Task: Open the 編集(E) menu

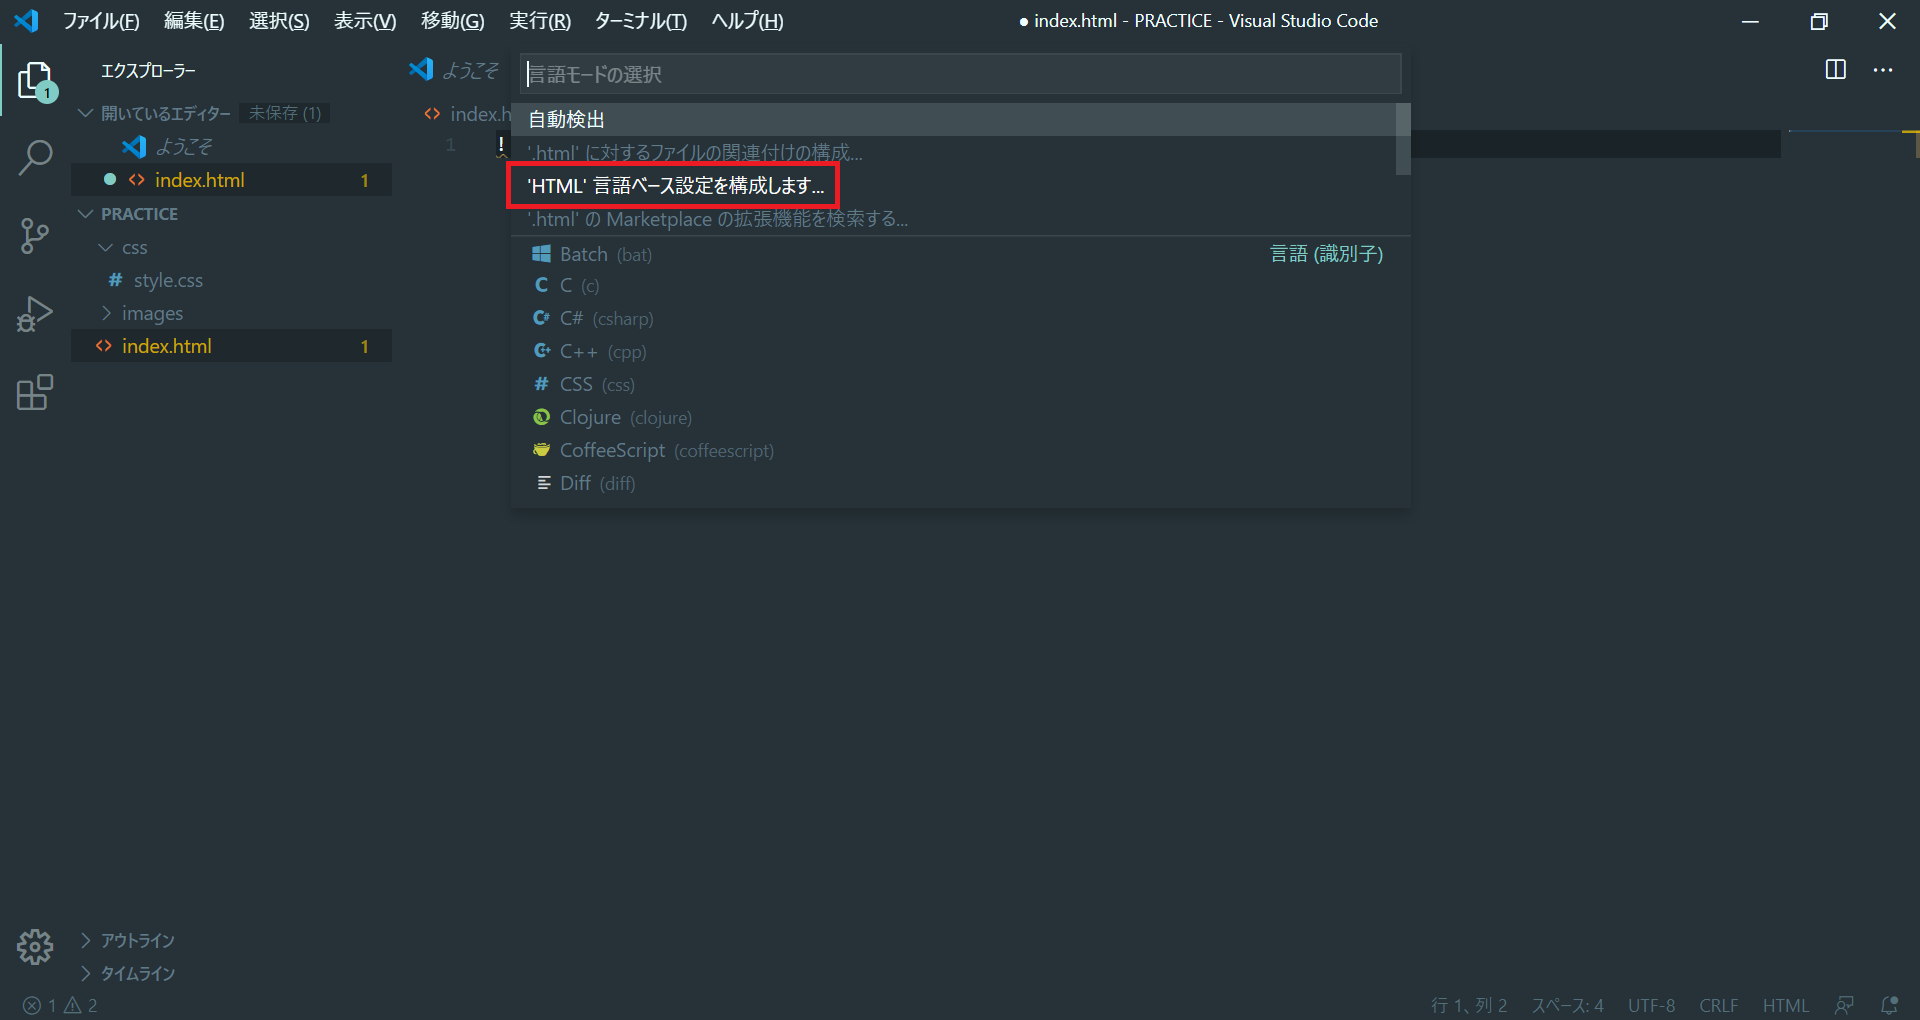Action: 194,21
